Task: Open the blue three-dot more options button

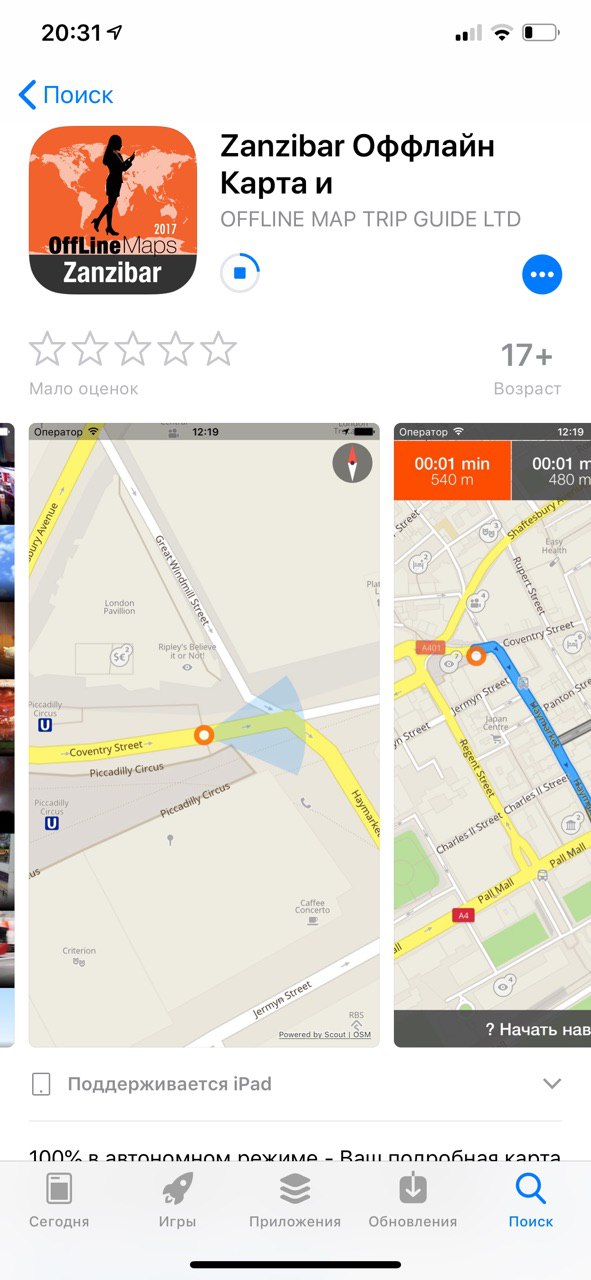Action: [x=542, y=274]
